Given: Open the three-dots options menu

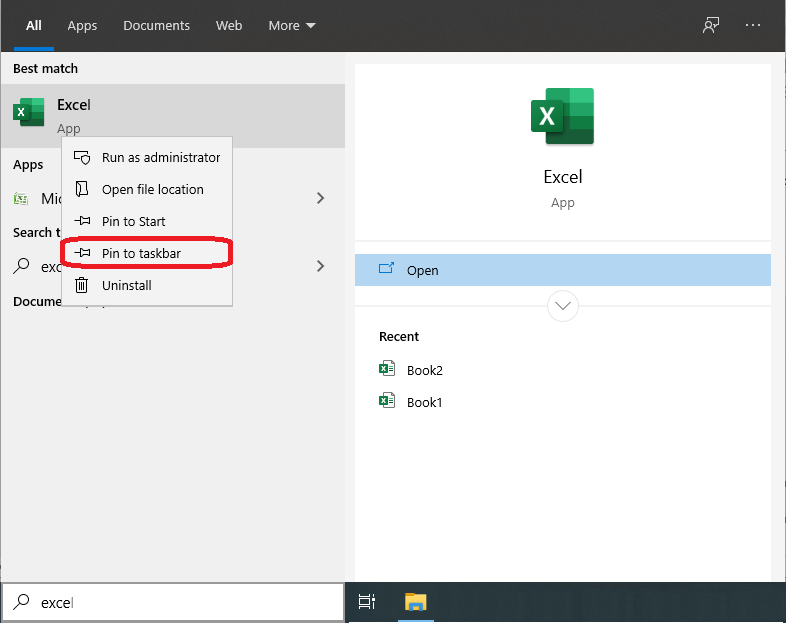Looking at the screenshot, I should click(753, 25).
